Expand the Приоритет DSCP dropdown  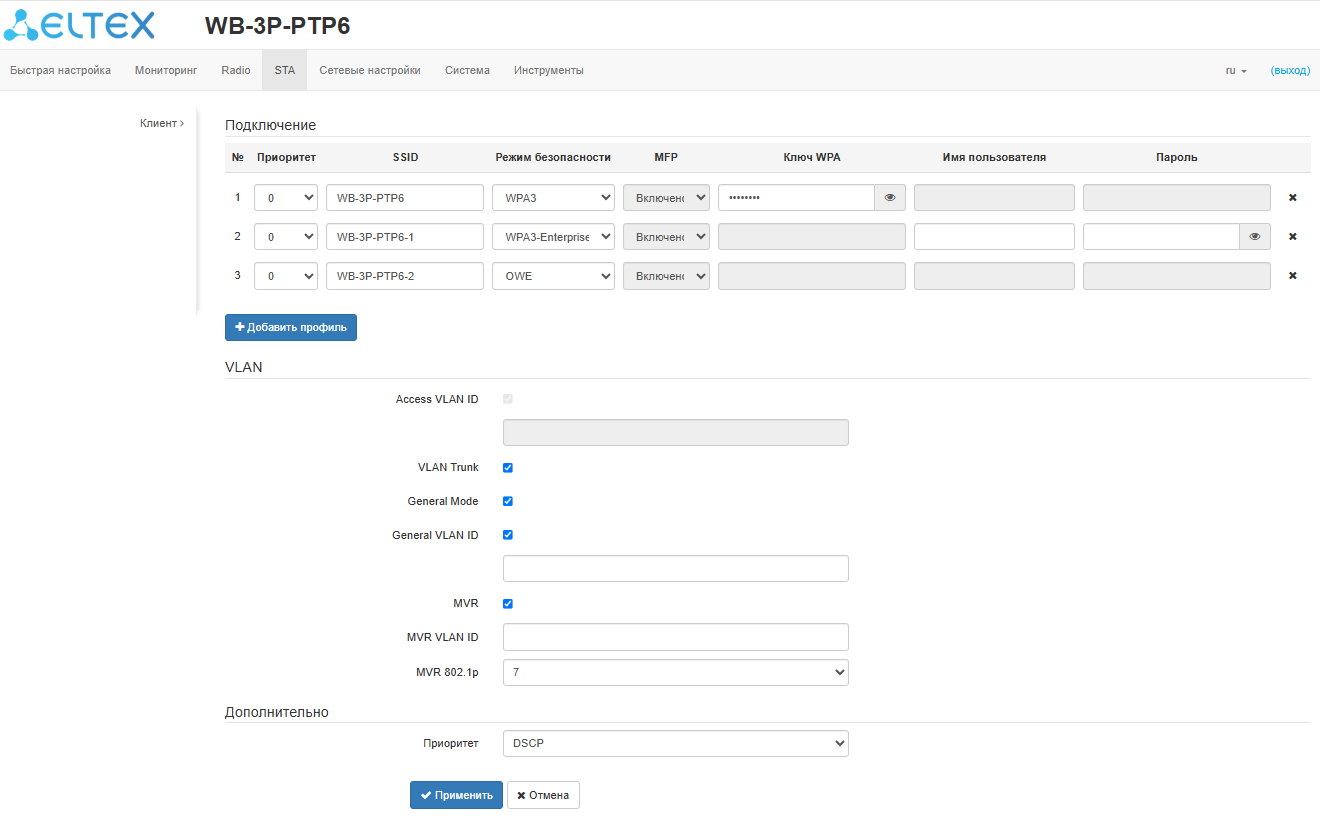point(675,744)
